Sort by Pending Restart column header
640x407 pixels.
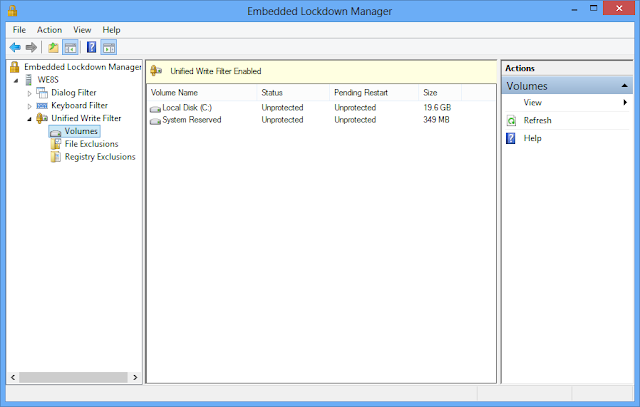pyautogui.click(x=374, y=93)
